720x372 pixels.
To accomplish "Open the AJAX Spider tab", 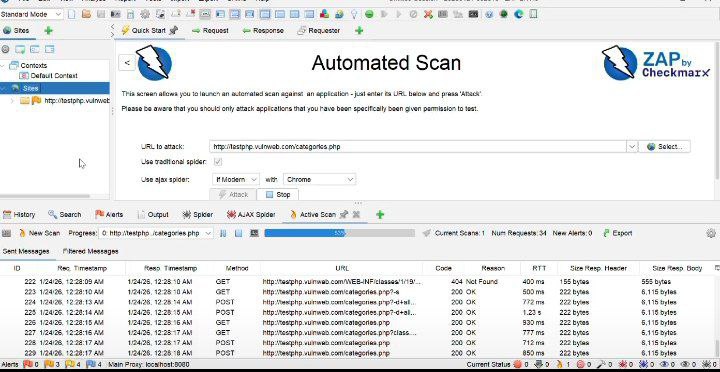I will (251, 214).
